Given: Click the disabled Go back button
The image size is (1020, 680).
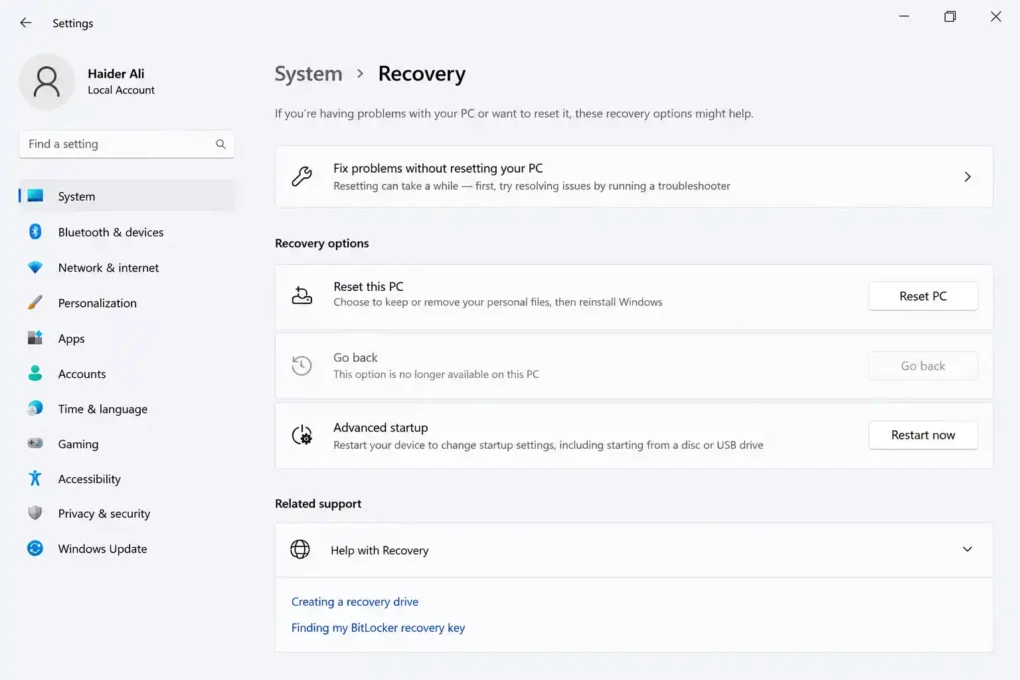Looking at the screenshot, I should tap(922, 366).
